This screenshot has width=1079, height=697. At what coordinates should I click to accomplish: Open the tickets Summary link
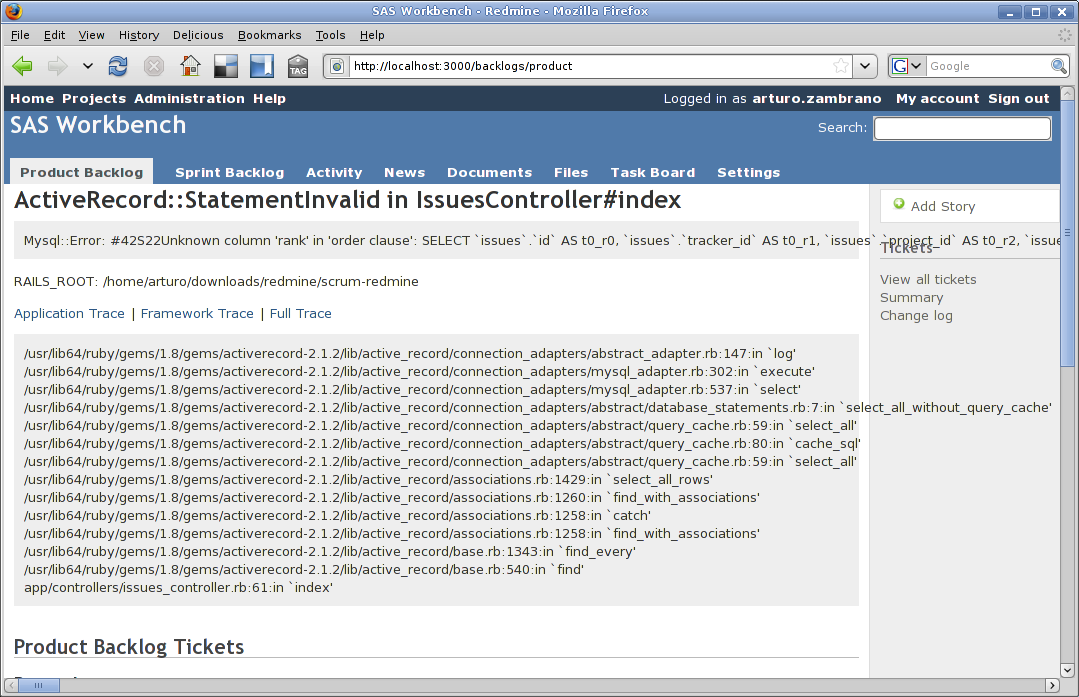(911, 298)
